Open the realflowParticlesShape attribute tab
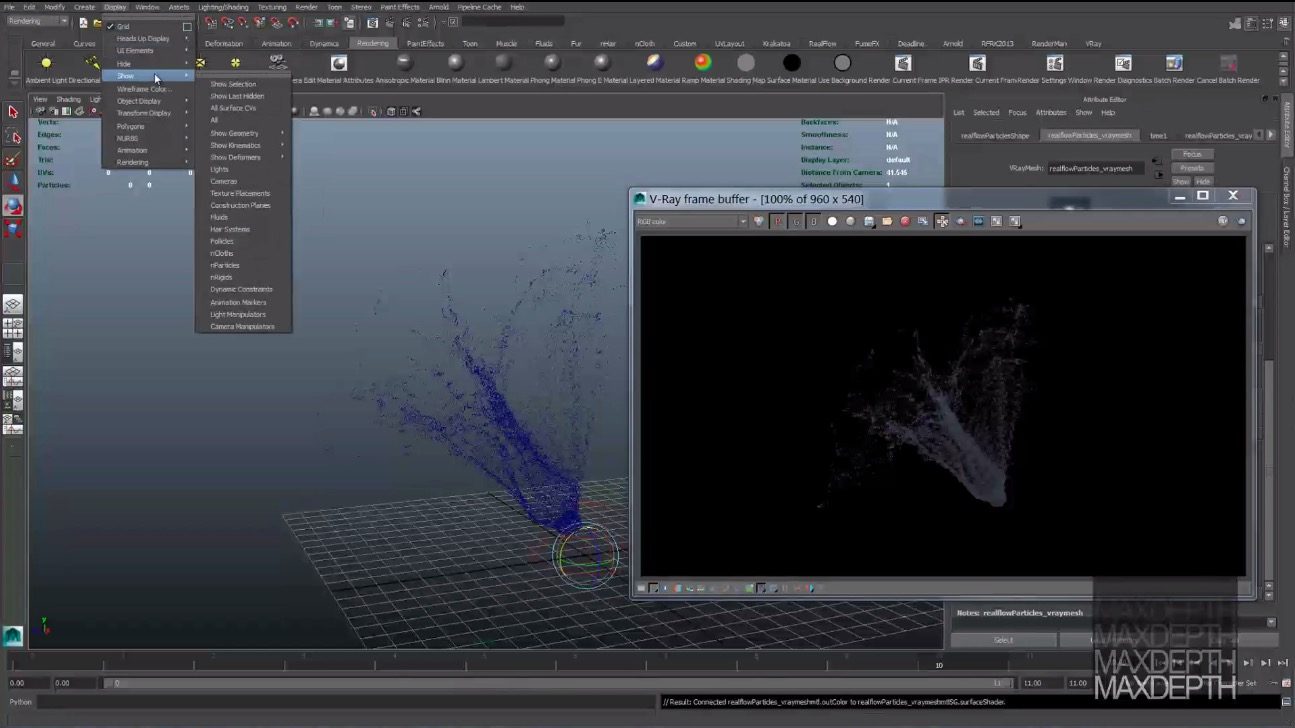 point(994,135)
